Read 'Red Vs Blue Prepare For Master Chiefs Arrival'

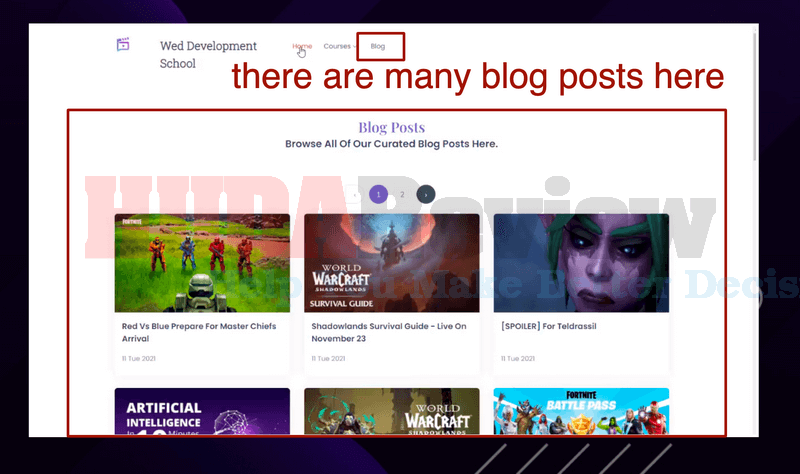pyautogui.click(x=199, y=332)
